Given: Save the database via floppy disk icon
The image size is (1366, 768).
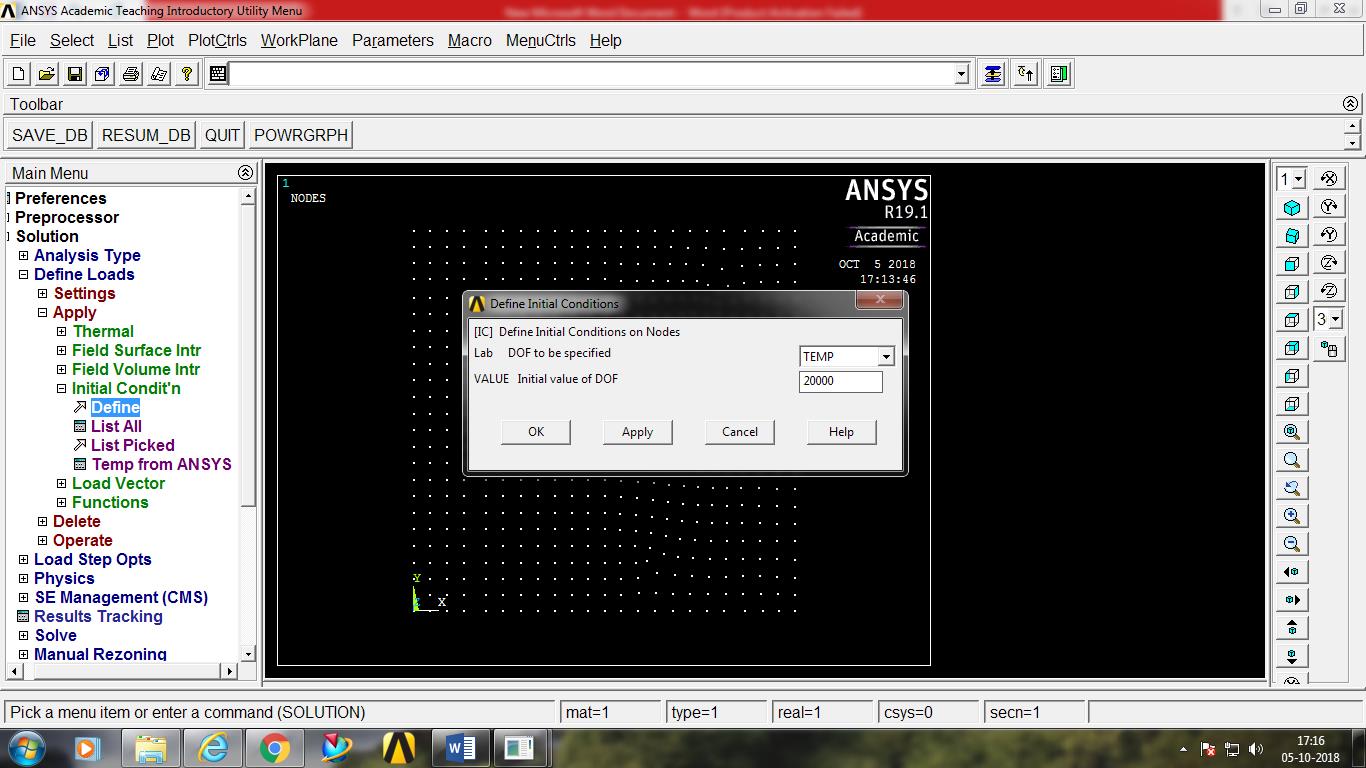Looking at the screenshot, I should pyautogui.click(x=74, y=72).
